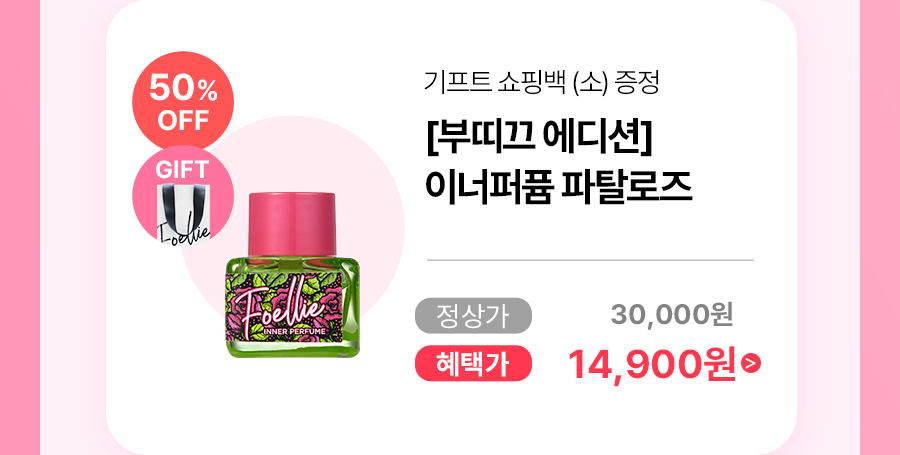Click the pink perfume bottle cap
The height and width of the screenshot is (455, 900).
[292, 225]
